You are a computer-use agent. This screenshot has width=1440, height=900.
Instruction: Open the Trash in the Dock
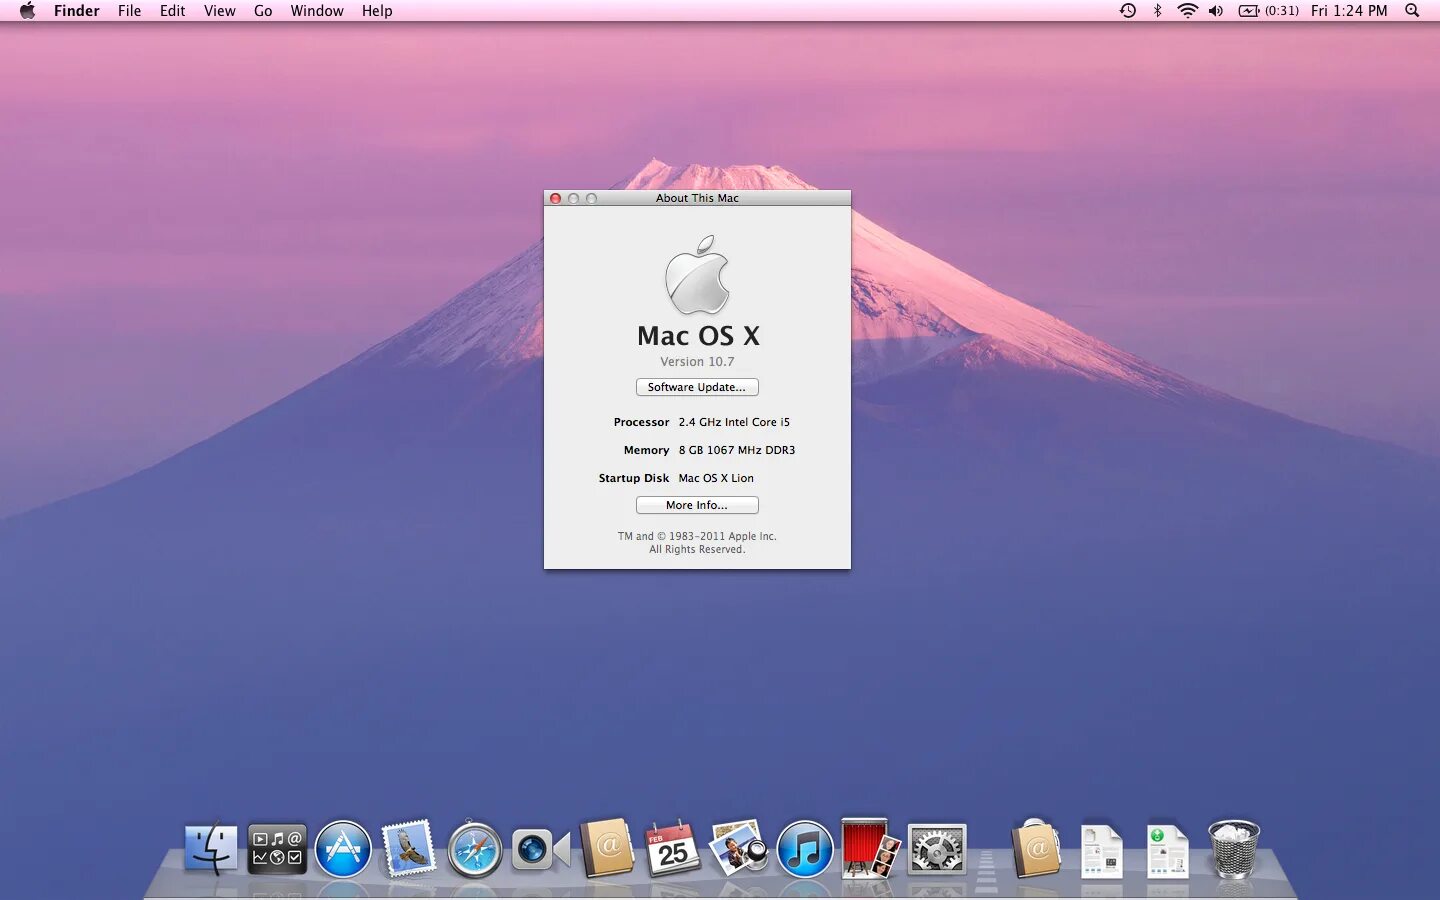1233,849
